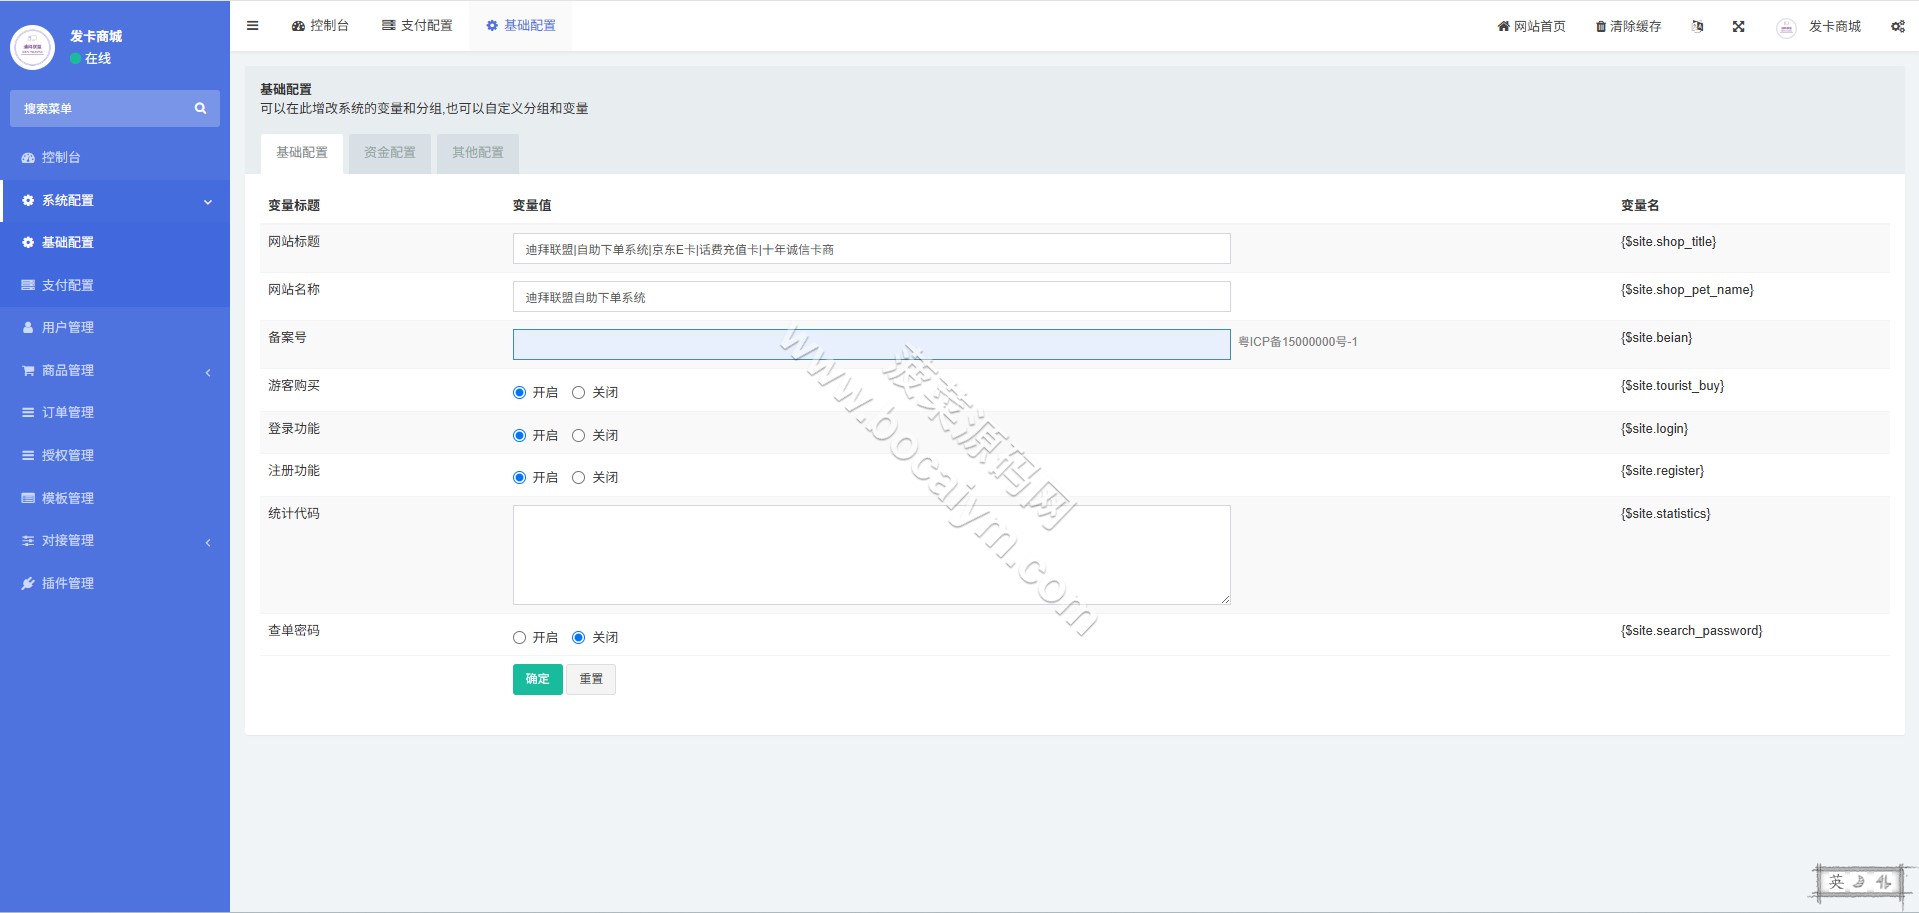Click the 对接管理 sliders icon in sidebar
The height and width of the screenshot is (913, 1919).
tap(28, 540)
